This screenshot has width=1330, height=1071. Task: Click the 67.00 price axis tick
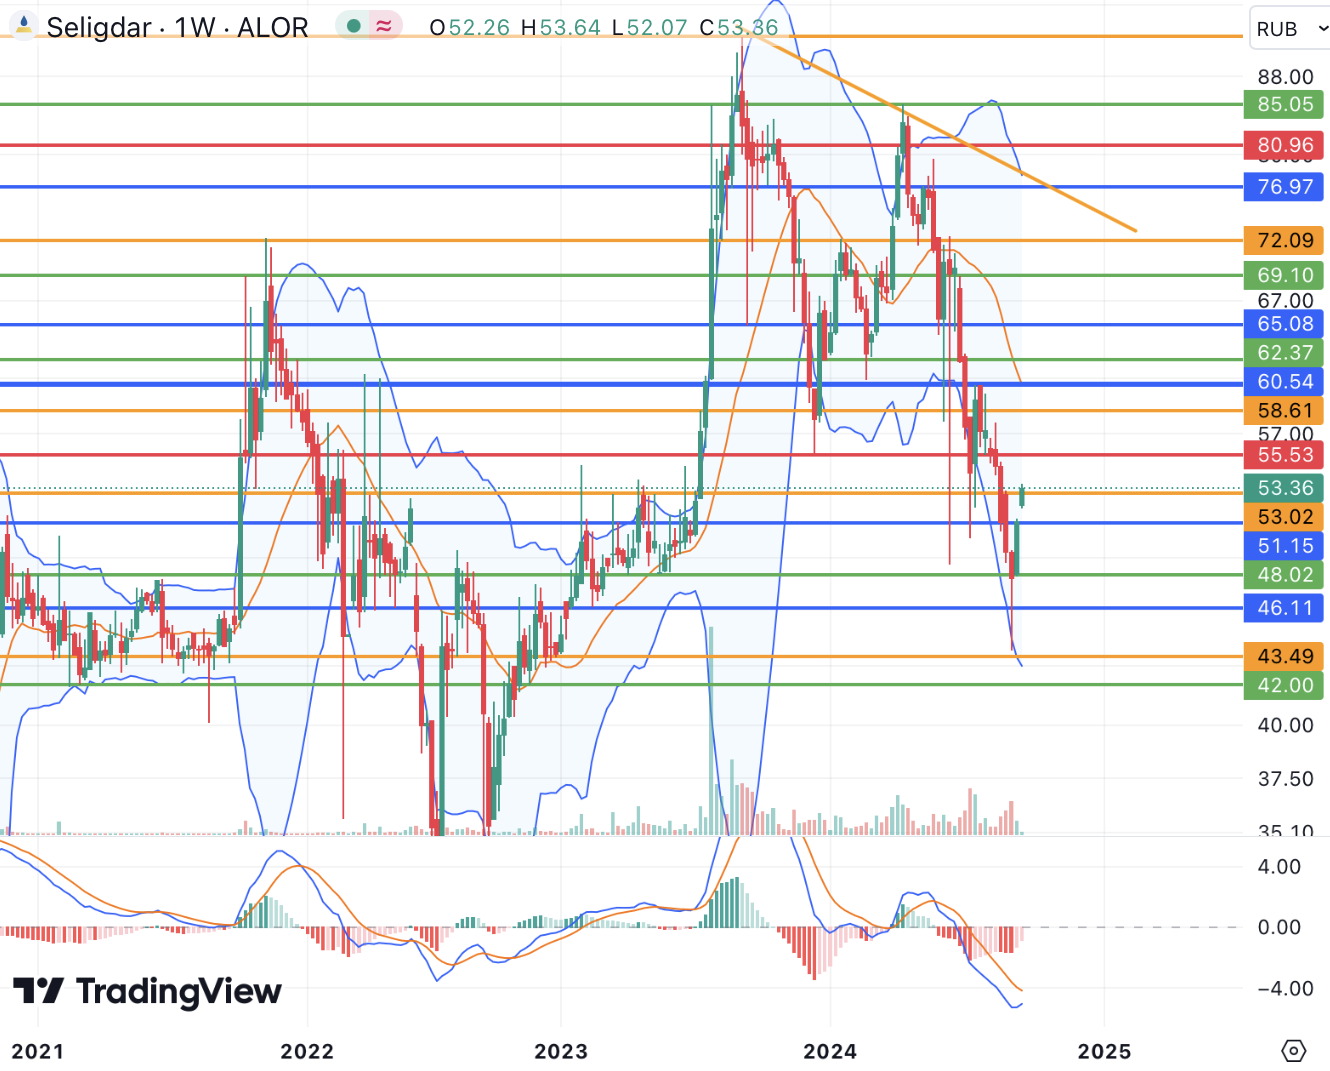[1285, 301]
